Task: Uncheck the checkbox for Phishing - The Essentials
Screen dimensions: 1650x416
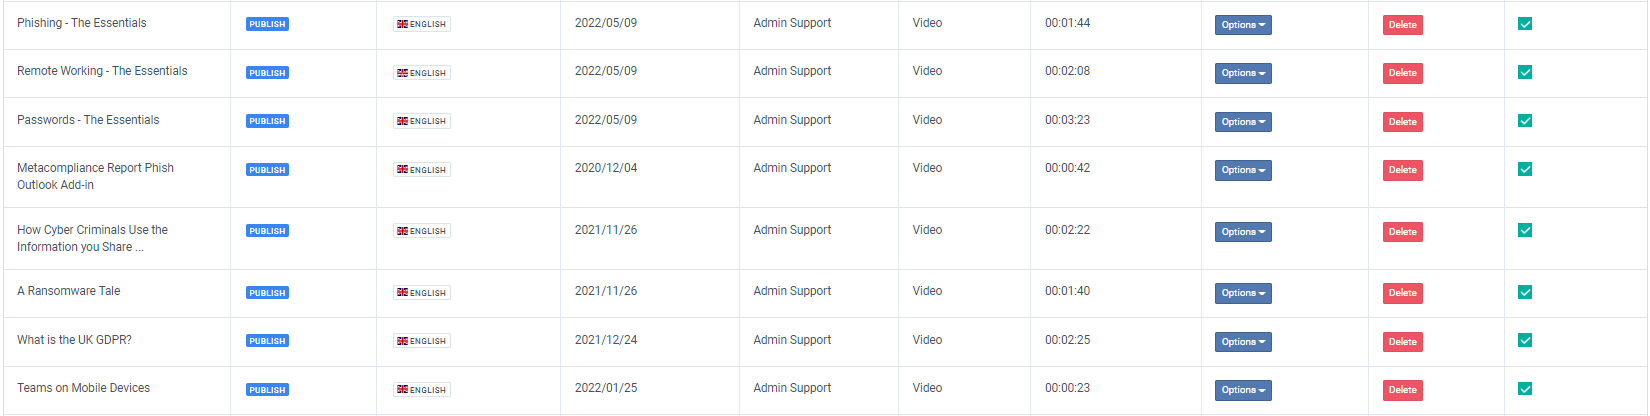Action: coord(1525,24)
